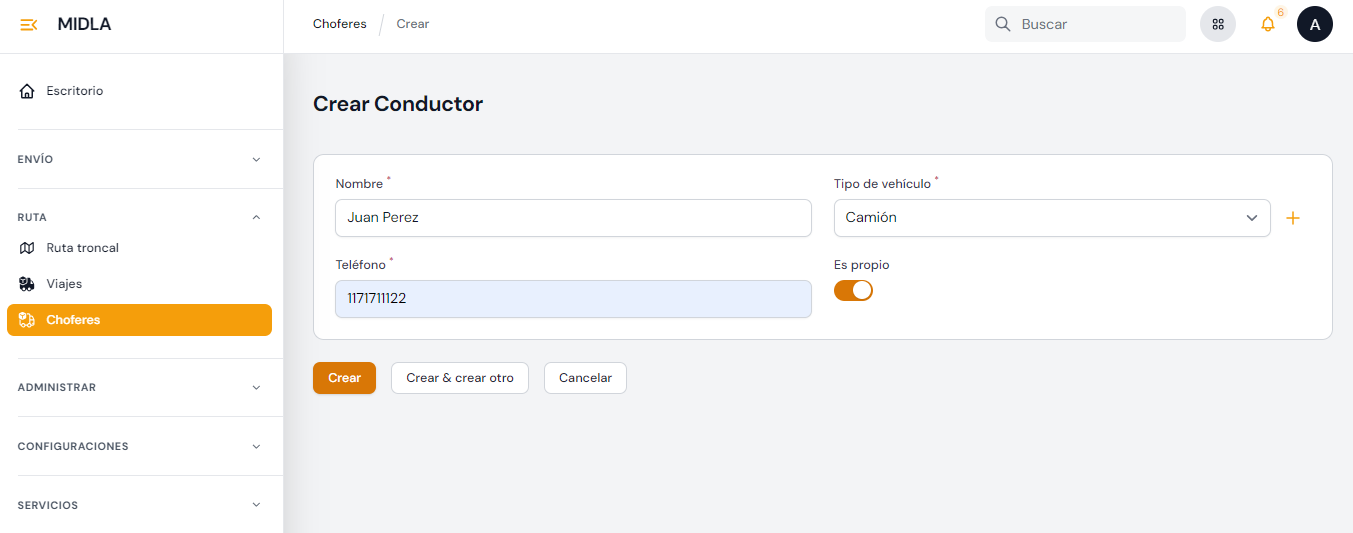Screen dimensions: 1353x533
Task: Collapse sidebar with the hamburger icon
Action: 28,24
